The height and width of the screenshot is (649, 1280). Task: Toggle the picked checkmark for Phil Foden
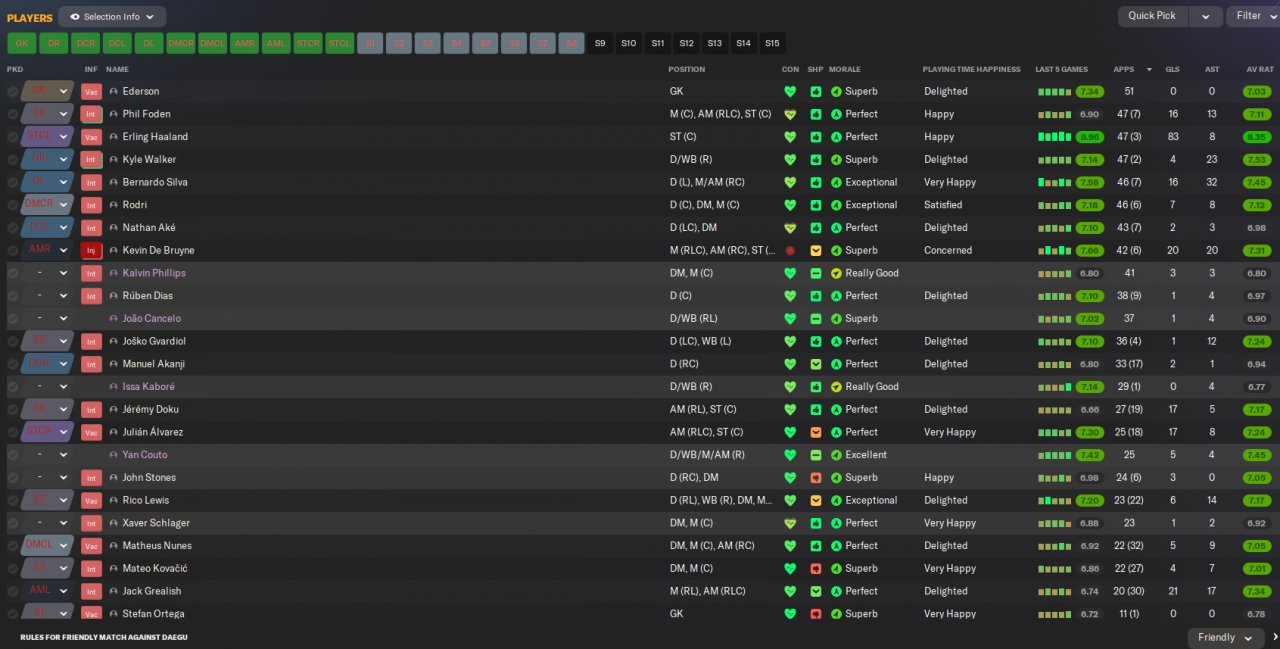(x=12, y=114)
